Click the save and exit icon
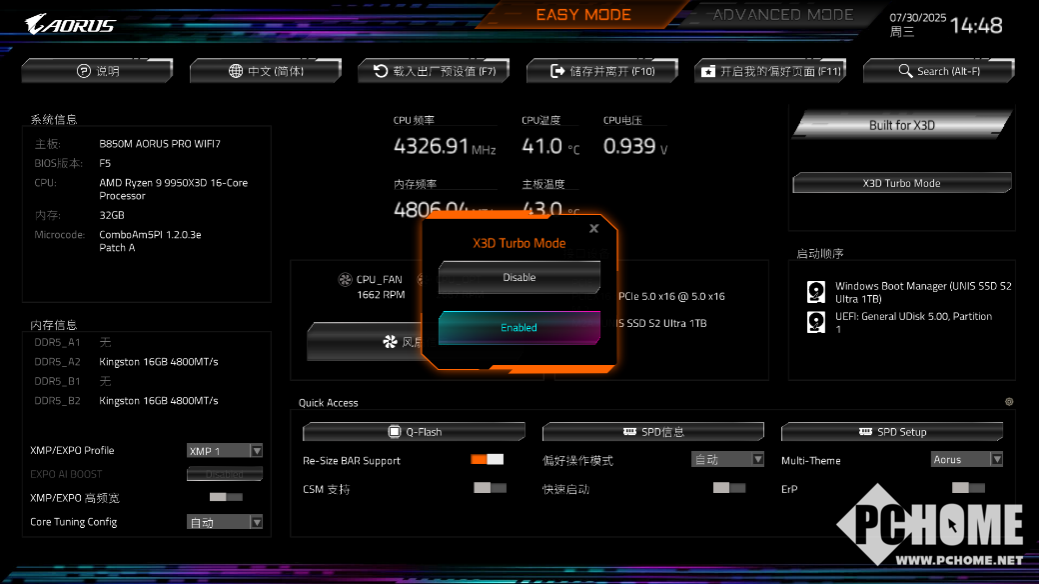This screenshot has height=584, width=1039. [x=558, y=71]
